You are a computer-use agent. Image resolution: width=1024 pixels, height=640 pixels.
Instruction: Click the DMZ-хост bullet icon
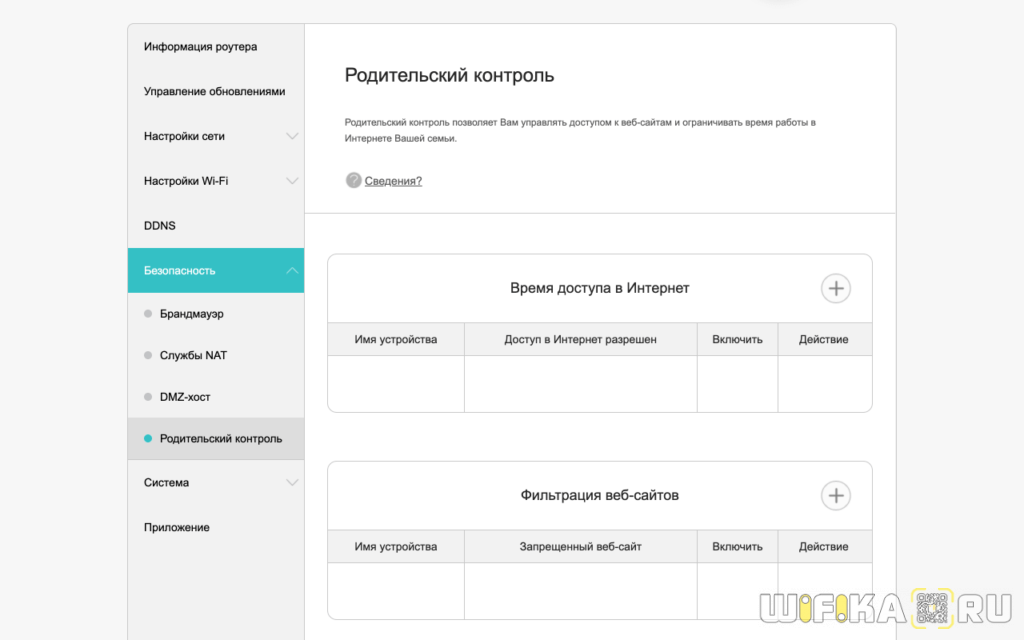tap(148, 397)
